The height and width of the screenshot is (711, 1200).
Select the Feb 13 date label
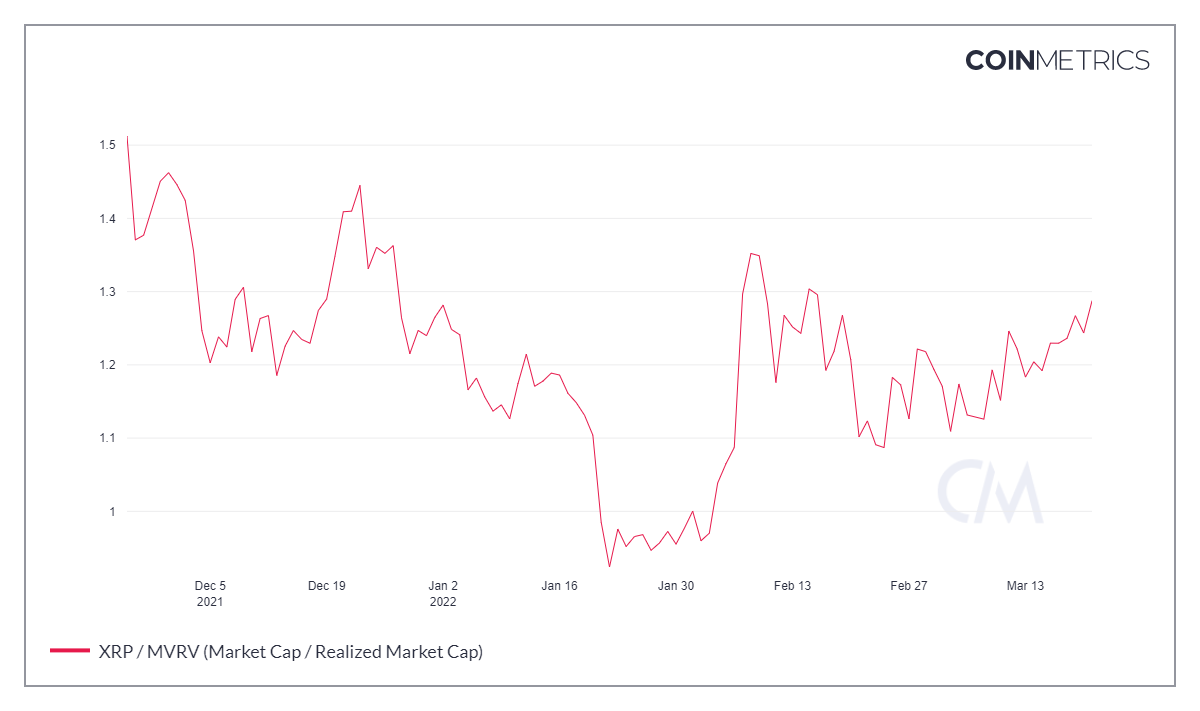[792, 586]
